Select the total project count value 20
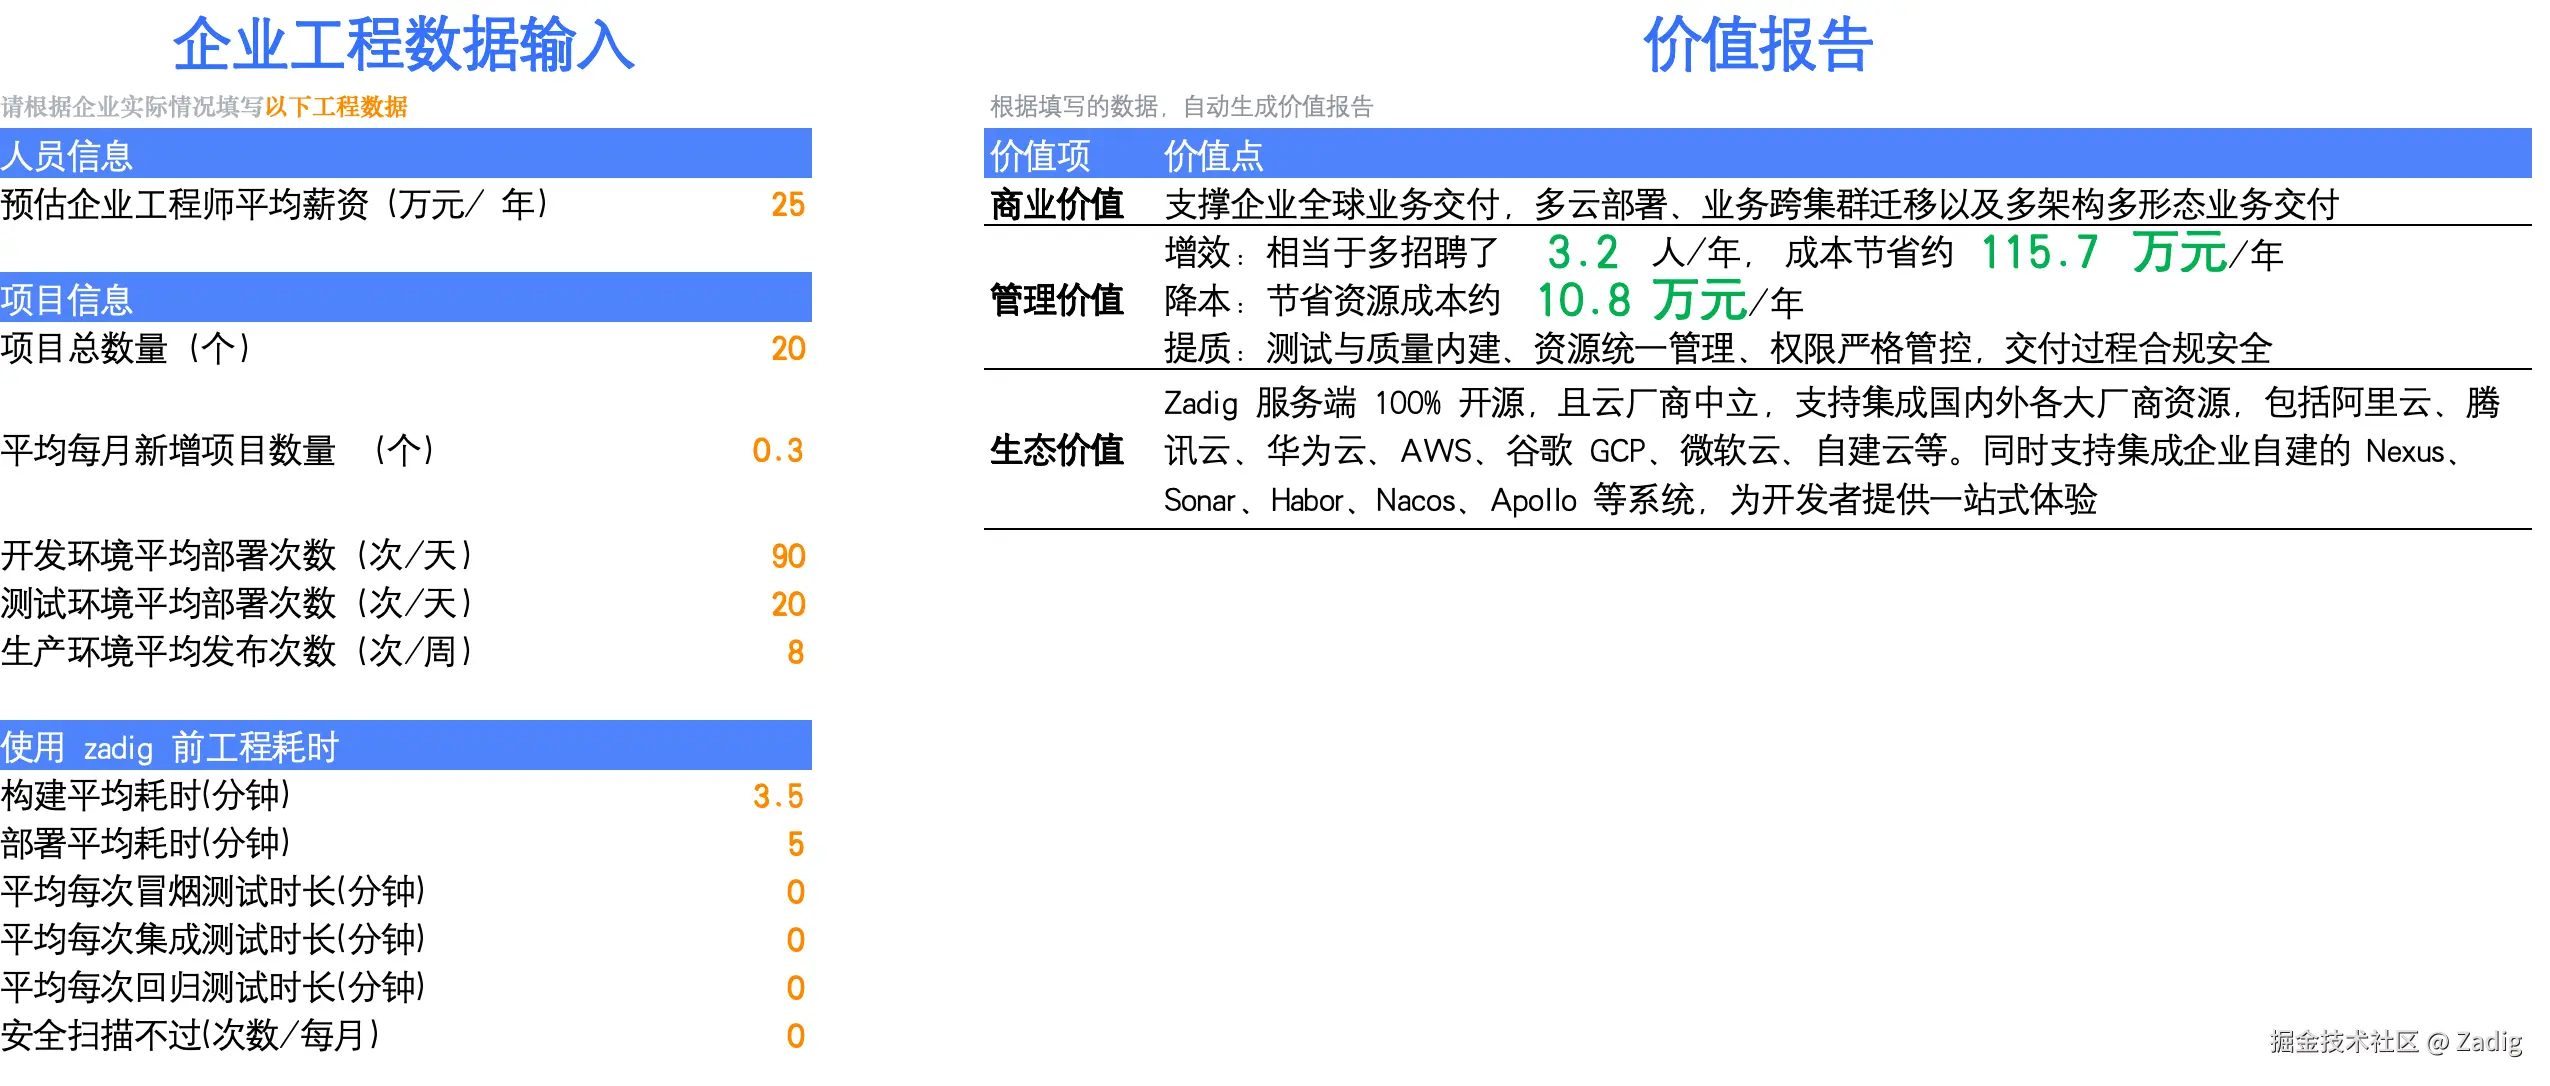Image resolution: width=2550 pixels, height=1086 pixels. tap(787, 349)
